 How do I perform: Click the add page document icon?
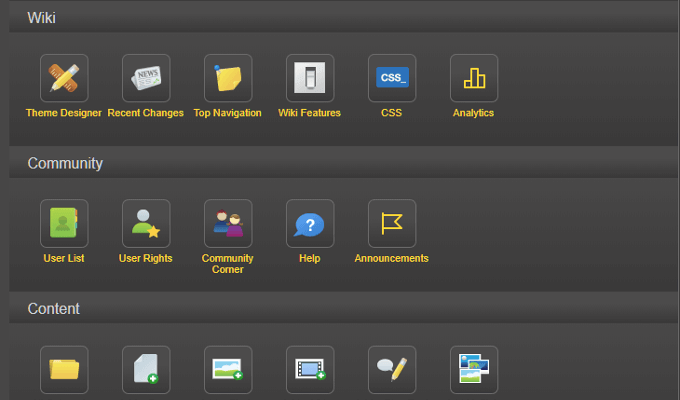146,370
